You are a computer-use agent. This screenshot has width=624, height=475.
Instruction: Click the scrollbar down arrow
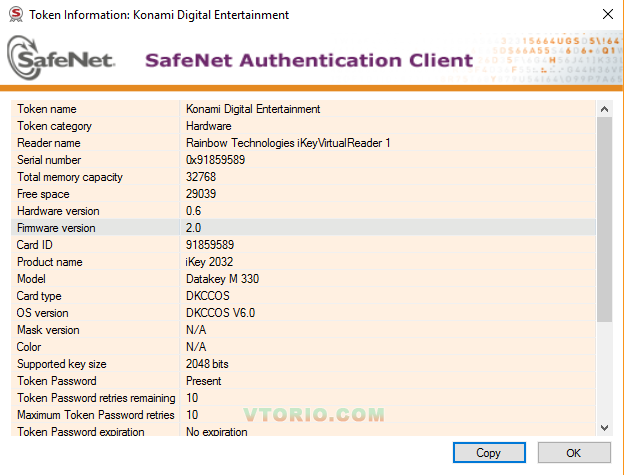click(604, 428)
